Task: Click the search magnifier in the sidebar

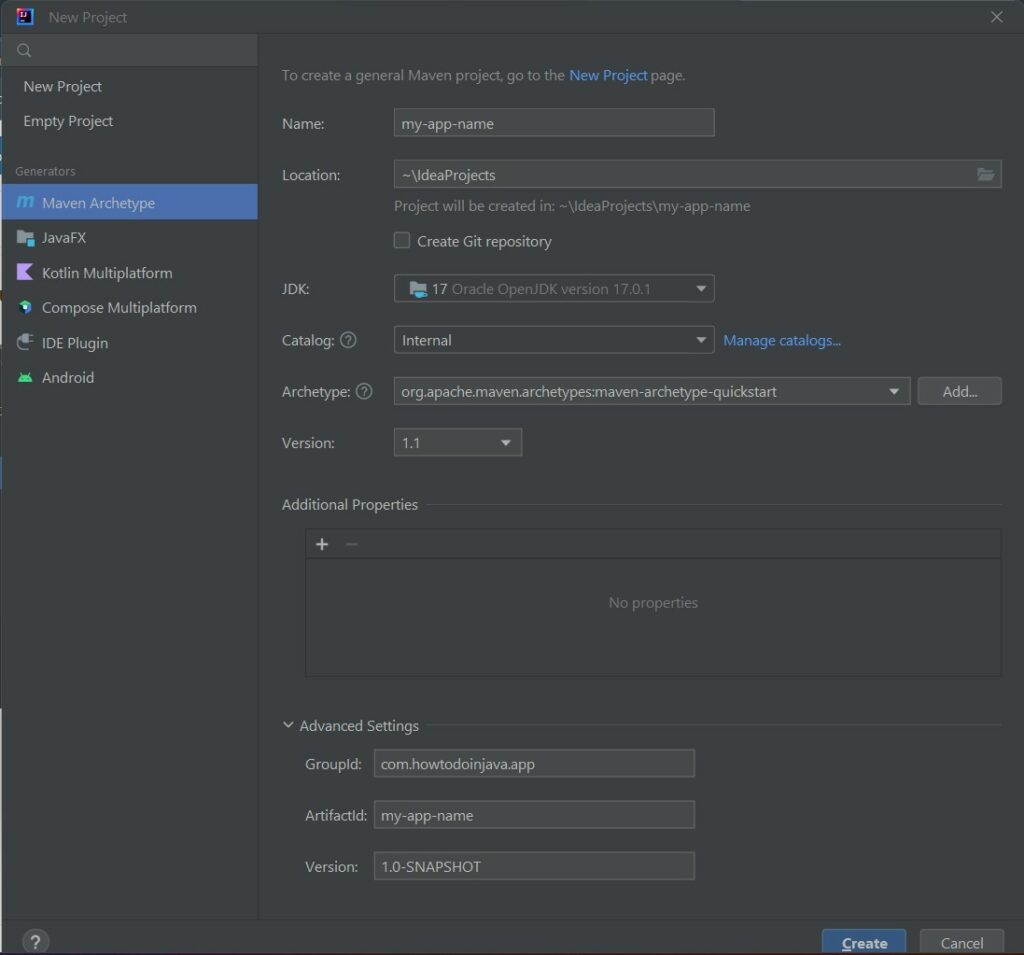Action: pyautogui.click(x=22, y=48)
